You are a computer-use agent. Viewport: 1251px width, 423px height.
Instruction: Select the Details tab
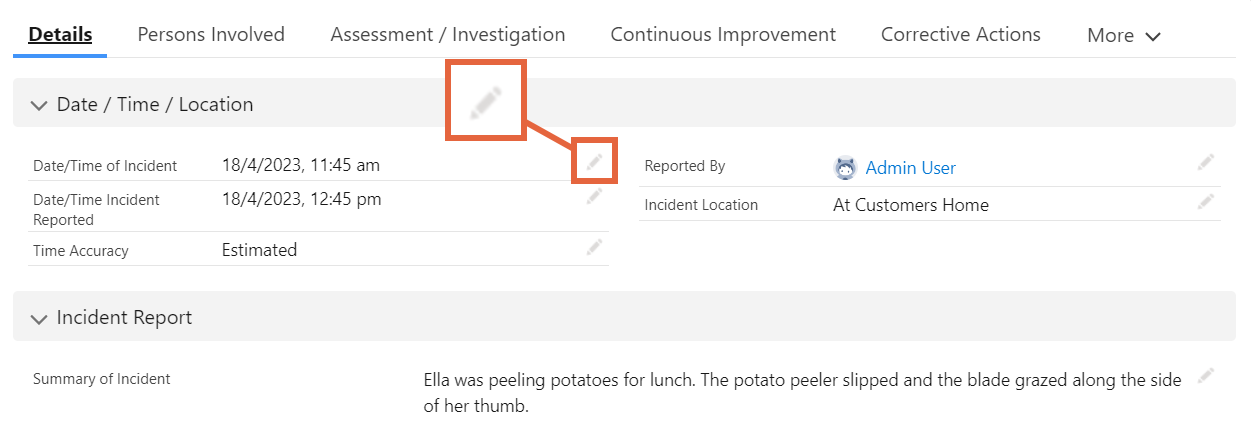point(60,34)
